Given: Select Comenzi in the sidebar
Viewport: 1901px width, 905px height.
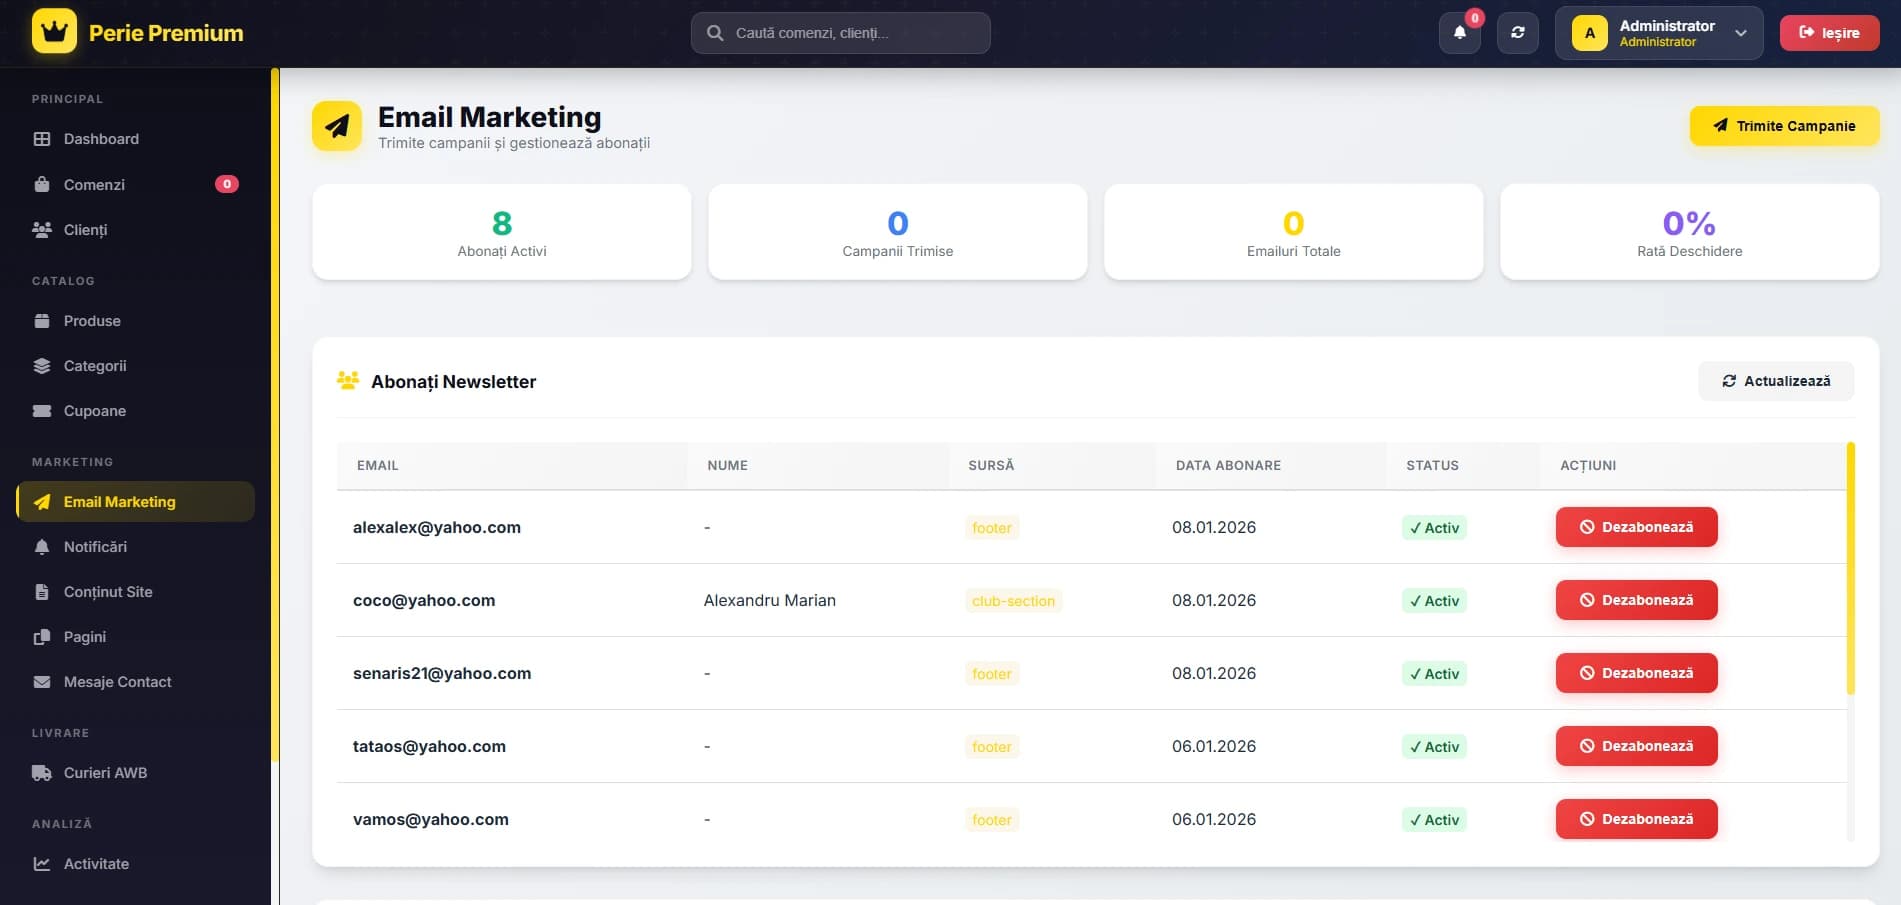Looking at the screenshot, I should click(x=93, y=184).
